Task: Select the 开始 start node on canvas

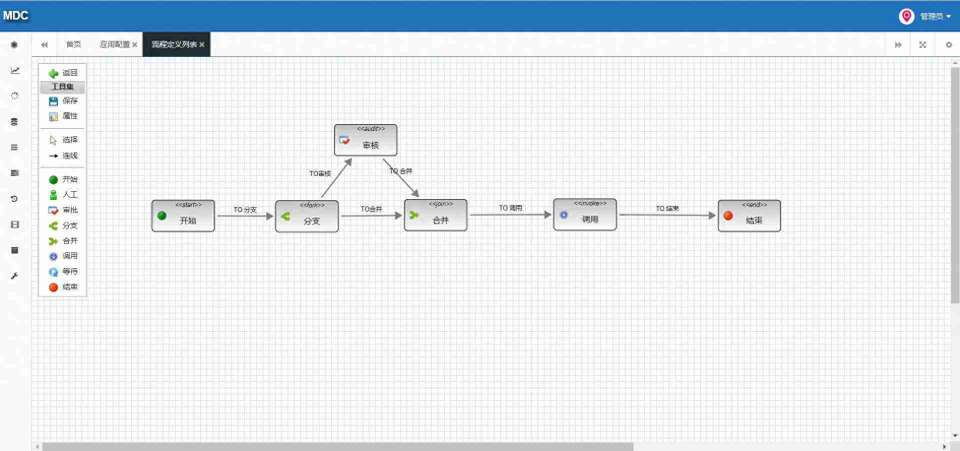Action: point(183,216)
